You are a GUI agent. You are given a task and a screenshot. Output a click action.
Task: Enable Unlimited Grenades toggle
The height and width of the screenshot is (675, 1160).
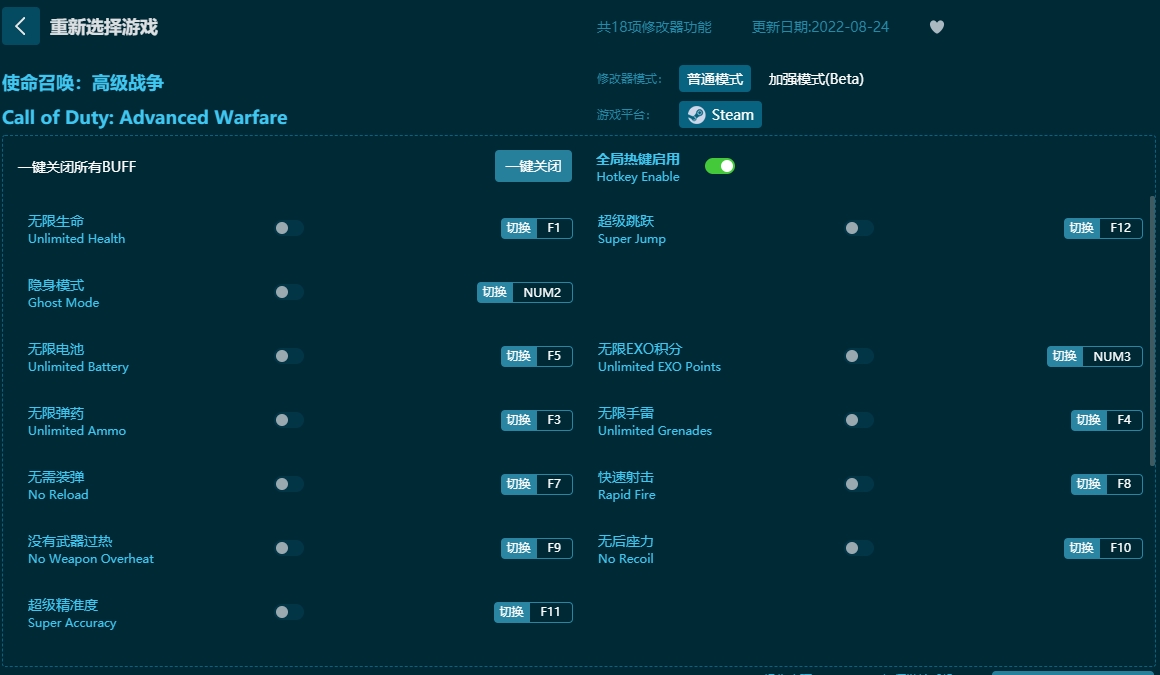(859, 420)
